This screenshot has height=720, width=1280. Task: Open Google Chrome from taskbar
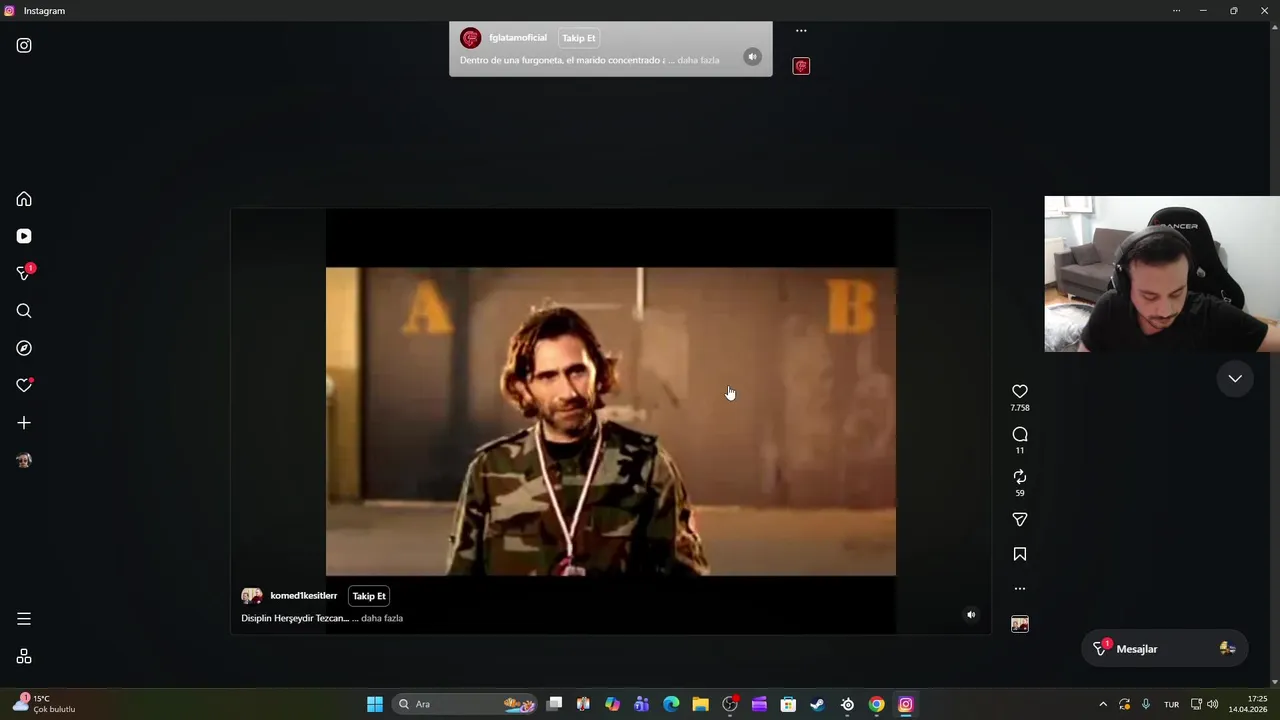(876, 704)
